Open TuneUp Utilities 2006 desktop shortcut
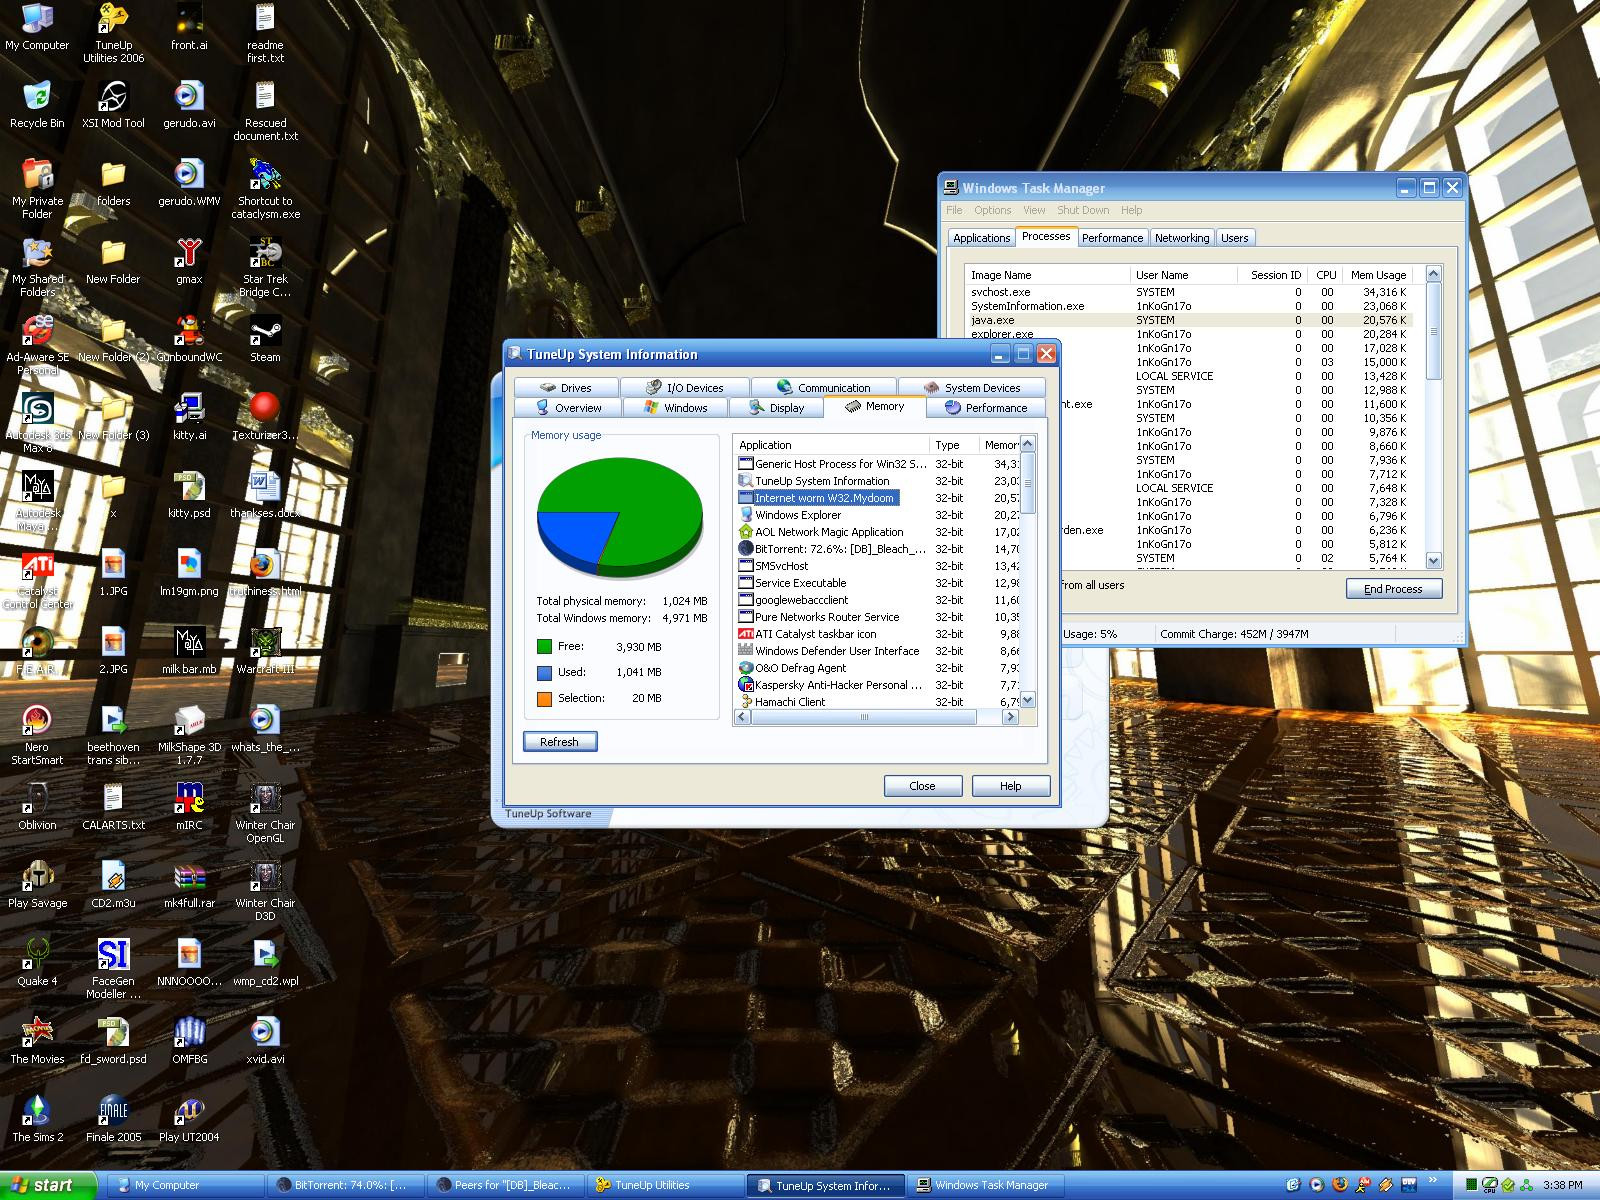 click(113, 33)
